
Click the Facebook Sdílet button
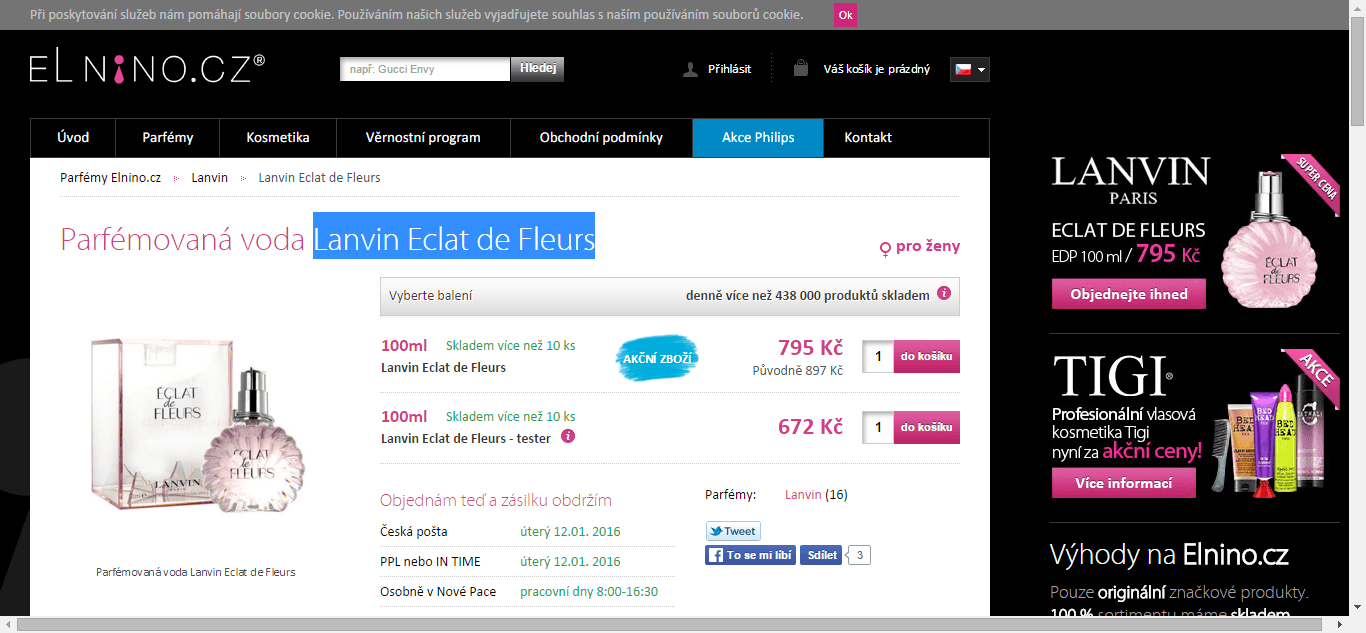coord(821,555)
